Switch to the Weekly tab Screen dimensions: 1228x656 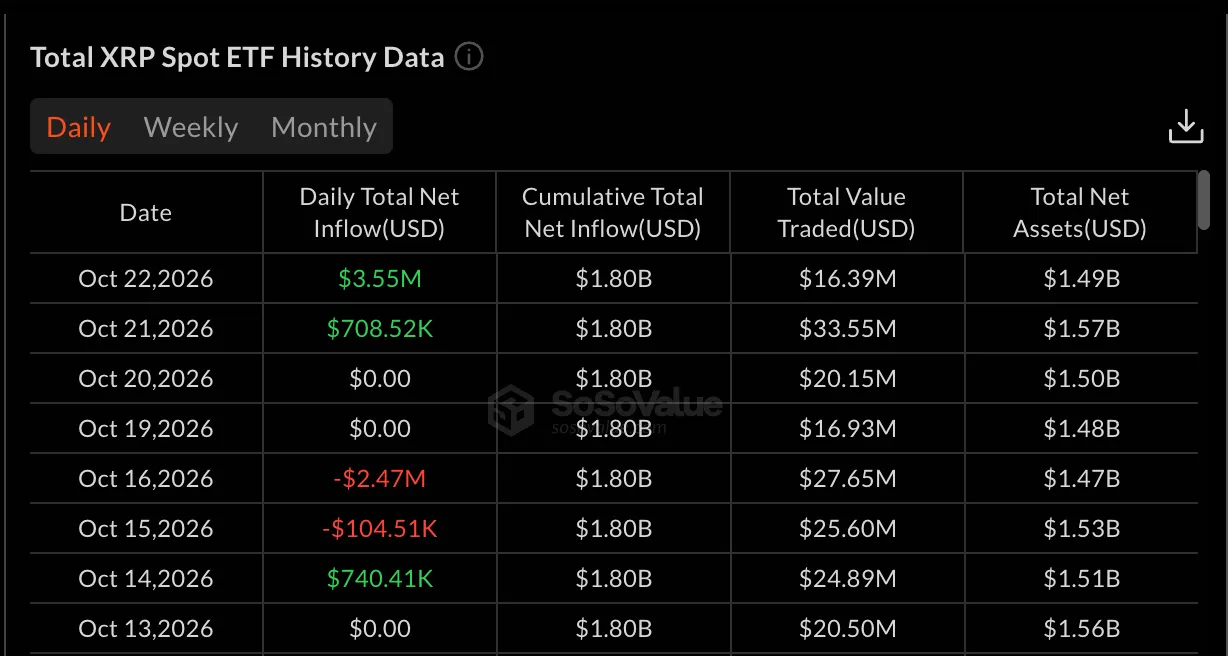click(x=191, y=127)
